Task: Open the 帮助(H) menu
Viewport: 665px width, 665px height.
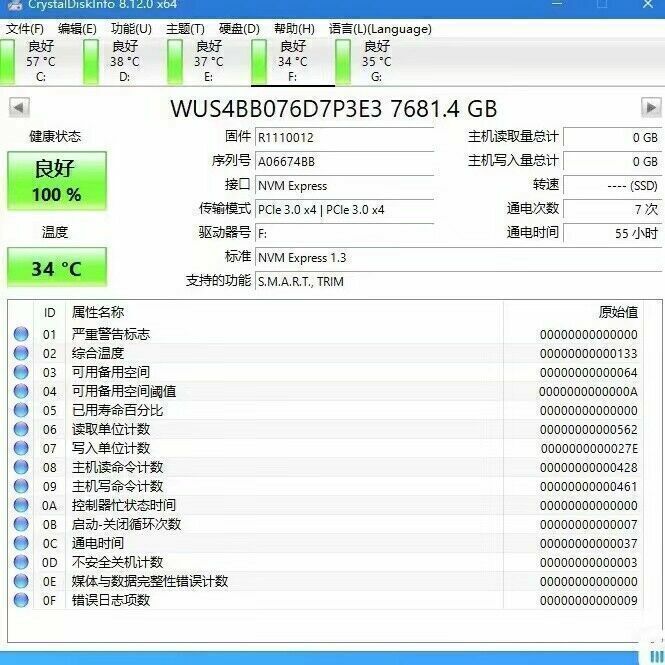Action: (x=294, y=29)
